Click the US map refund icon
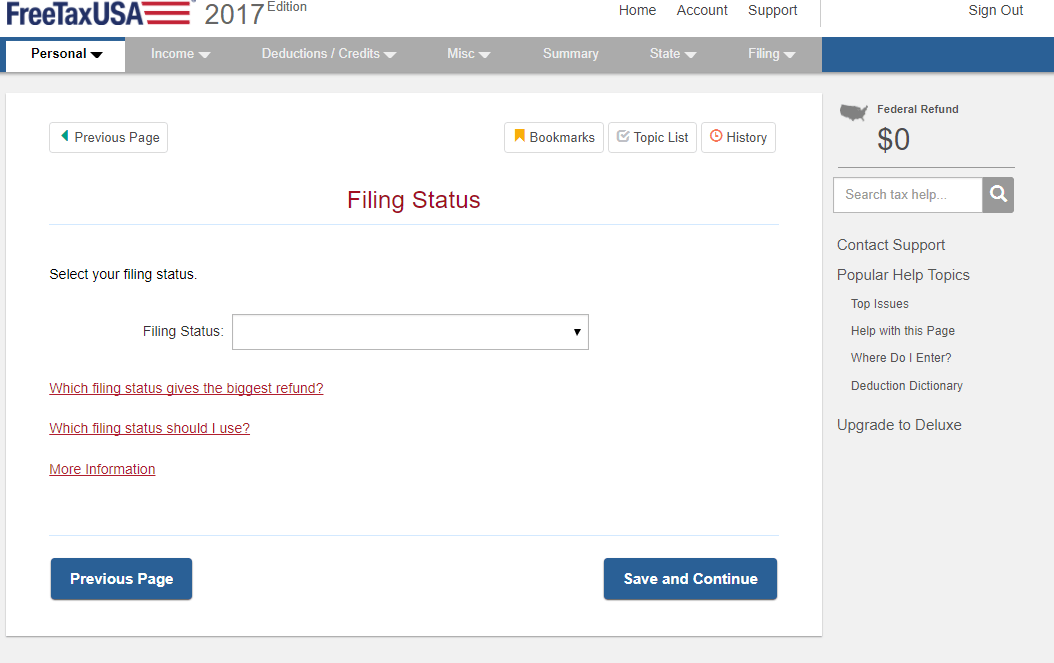1054x663 pixels. point(853,112)
